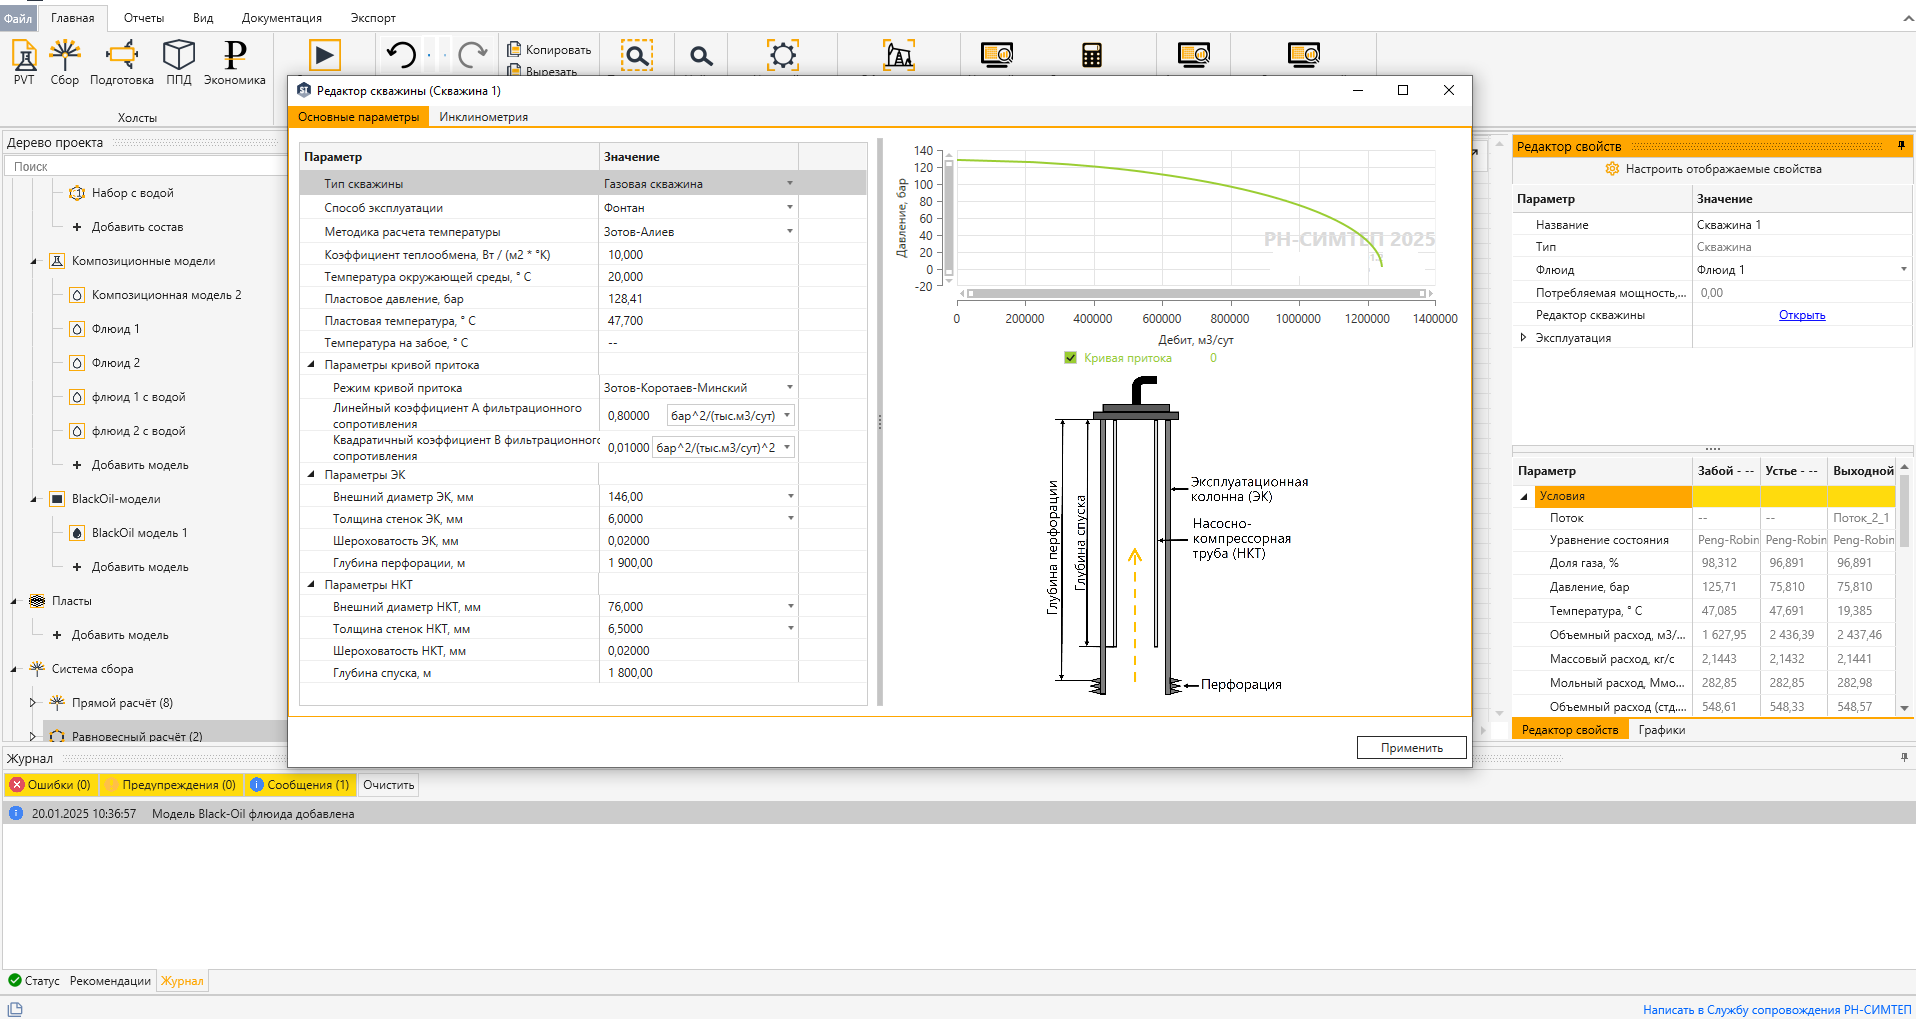Open Настроить отображаемые свойства
This screenshot has height=1019, width=1916.
[x=1723, y=169]
